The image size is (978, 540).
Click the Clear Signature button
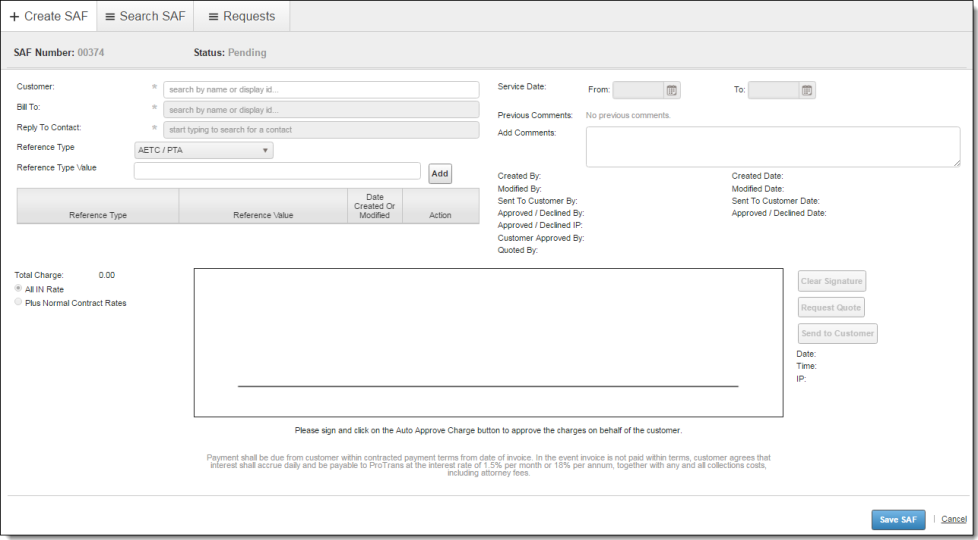(x=831, y=281)
